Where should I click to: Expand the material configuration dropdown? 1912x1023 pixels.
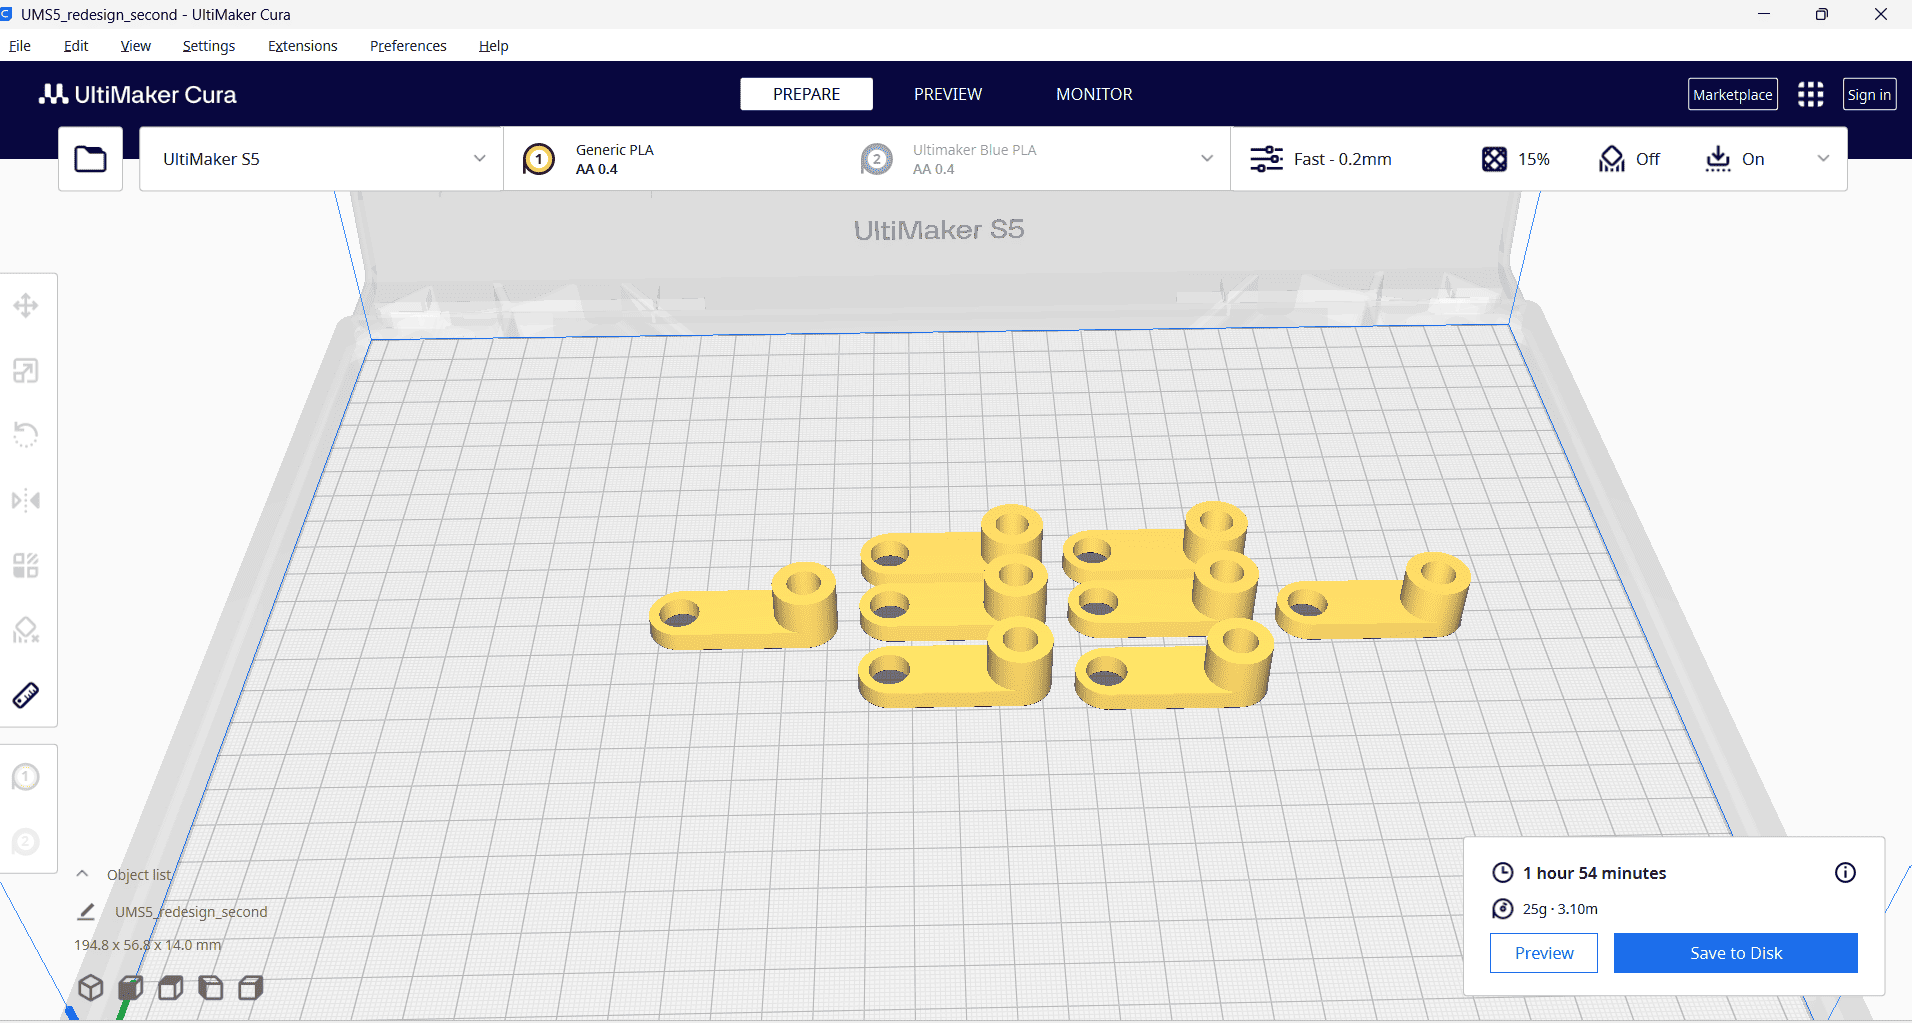1207,159
